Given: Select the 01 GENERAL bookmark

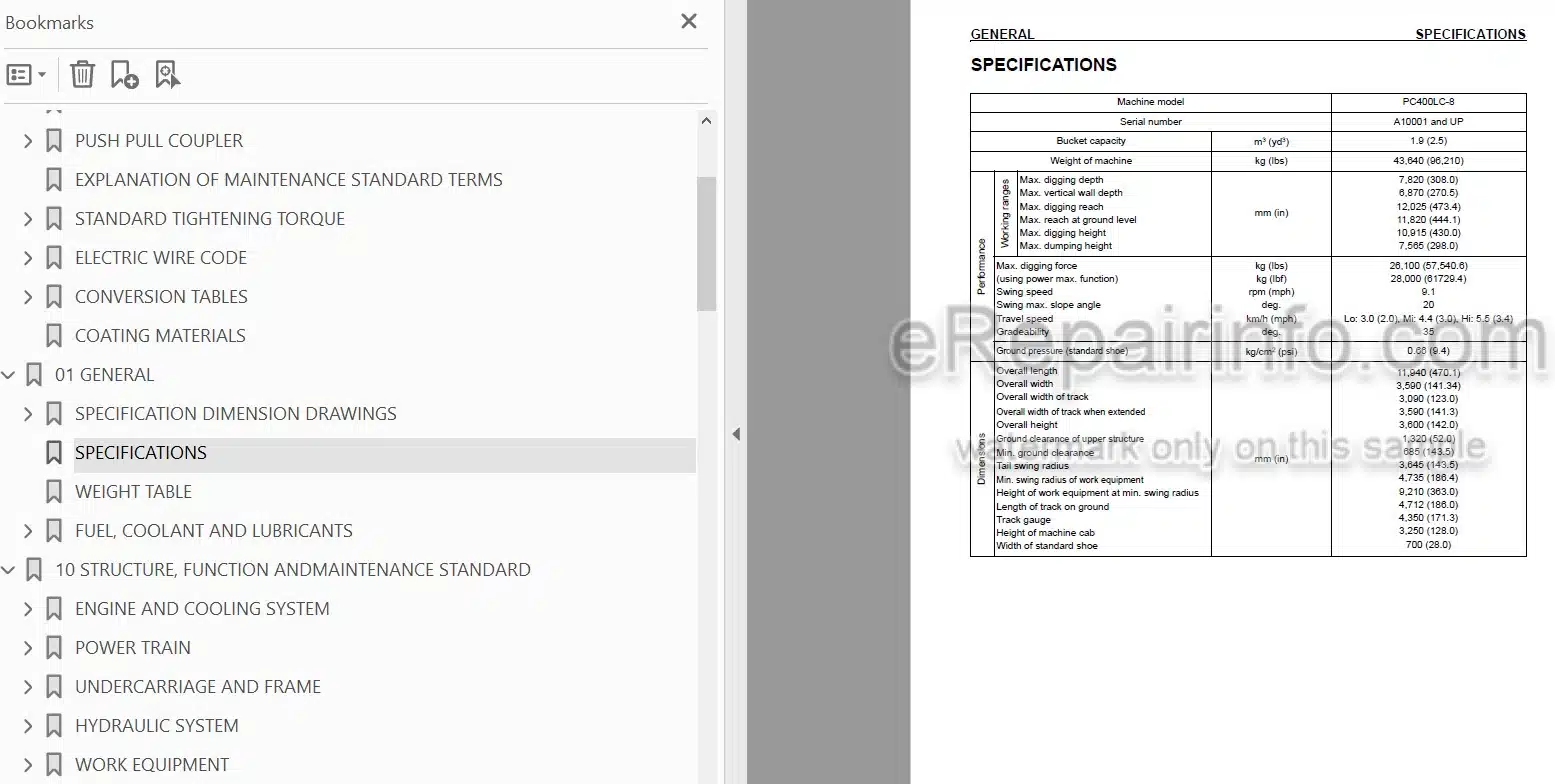Looking at the screenshot, I should [x=105, y=375].
